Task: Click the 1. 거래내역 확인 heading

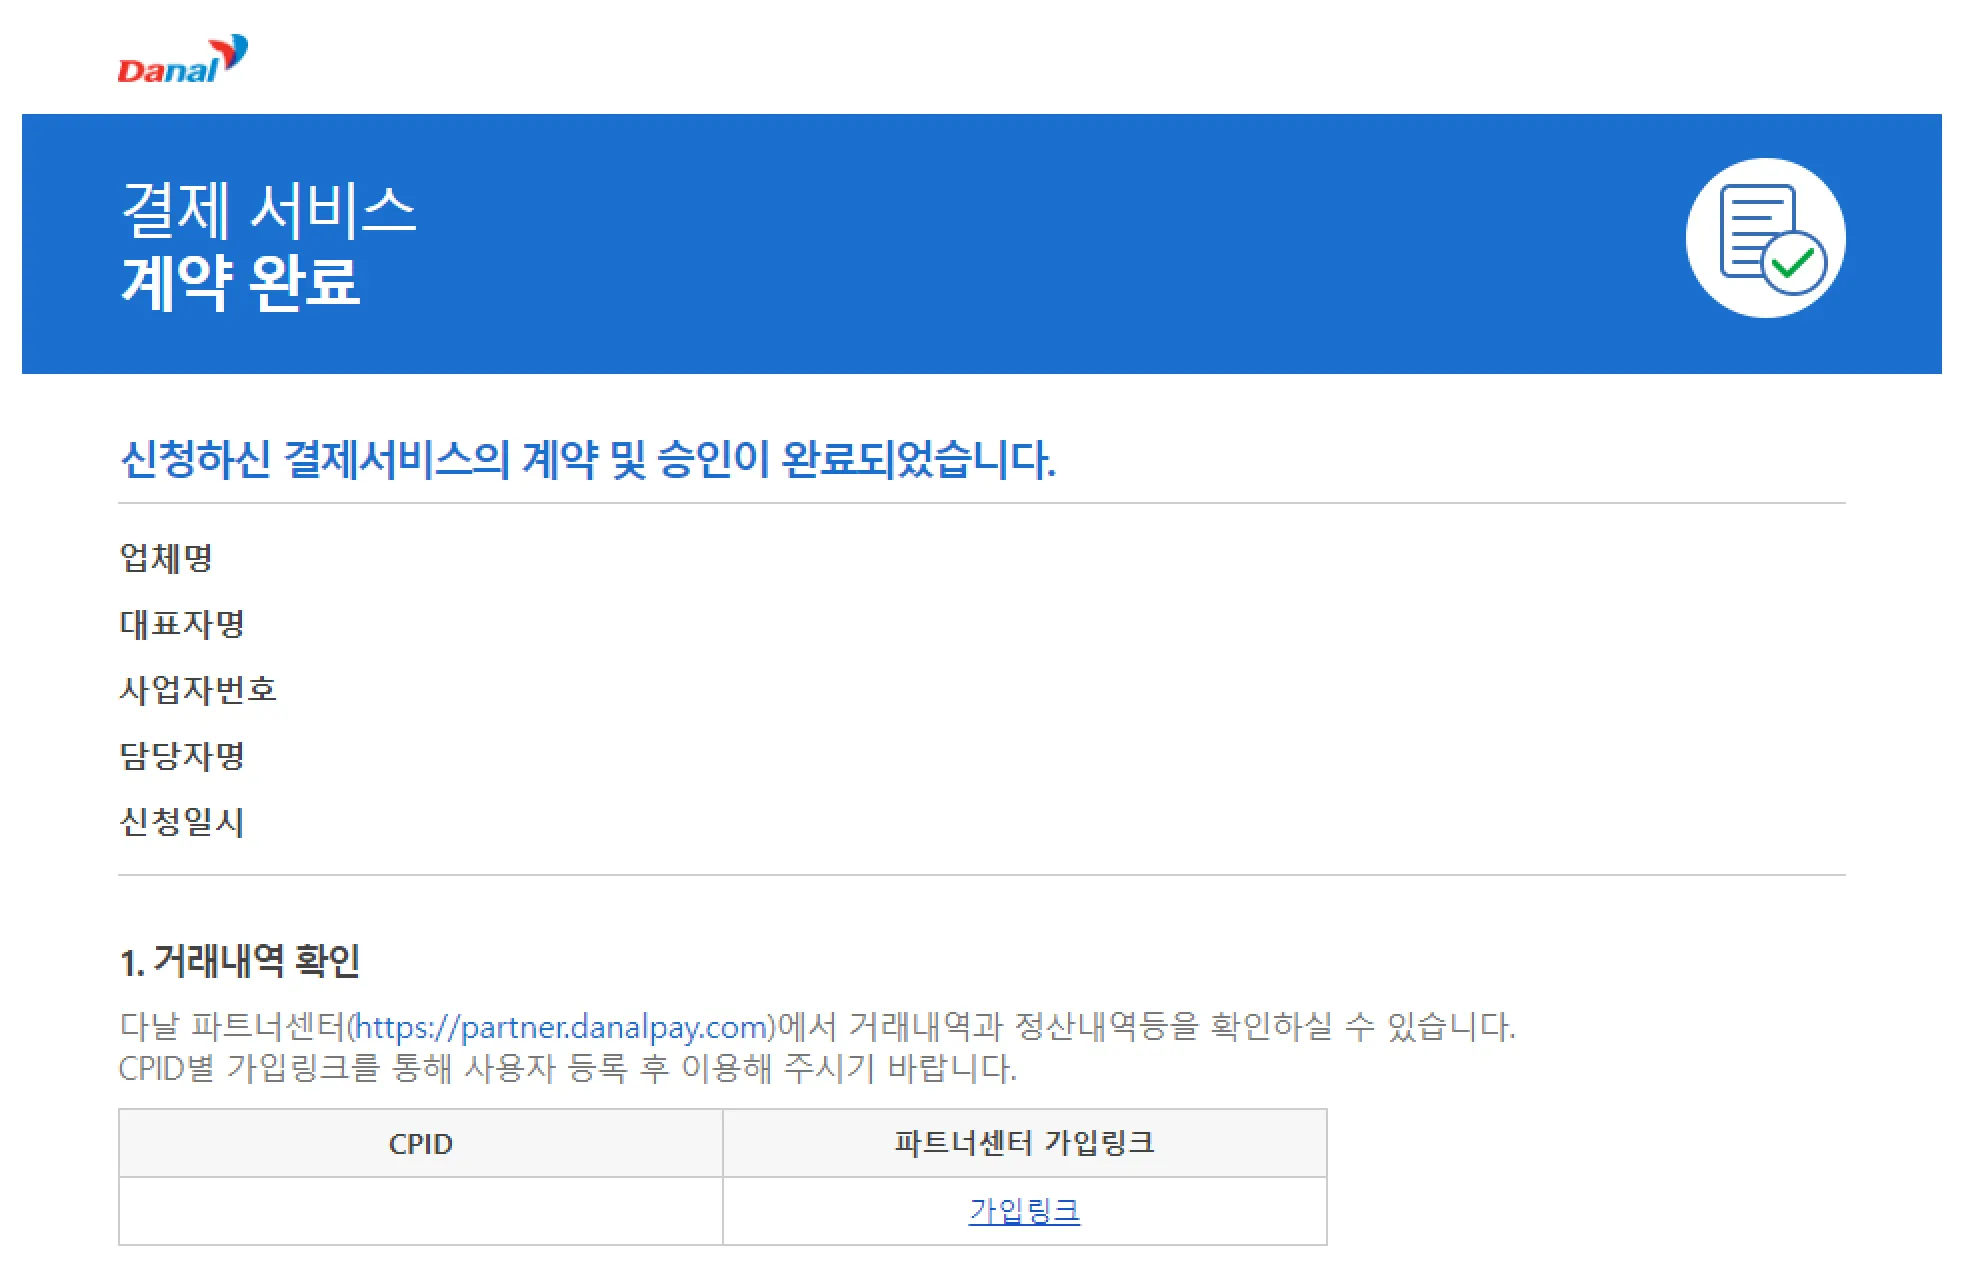Action: 240,961
